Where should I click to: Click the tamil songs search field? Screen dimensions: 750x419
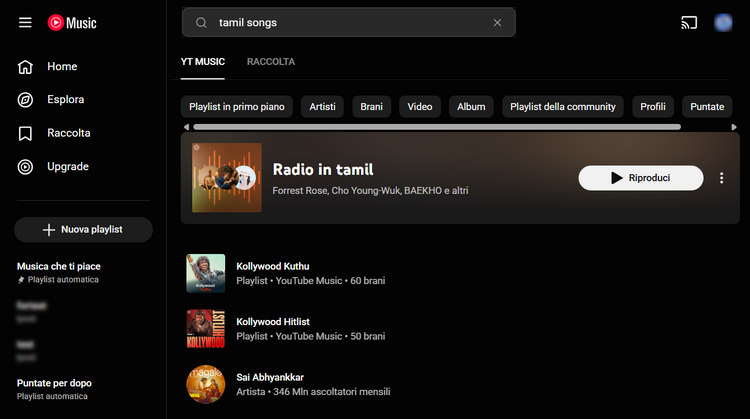click(x=349, y=22)
